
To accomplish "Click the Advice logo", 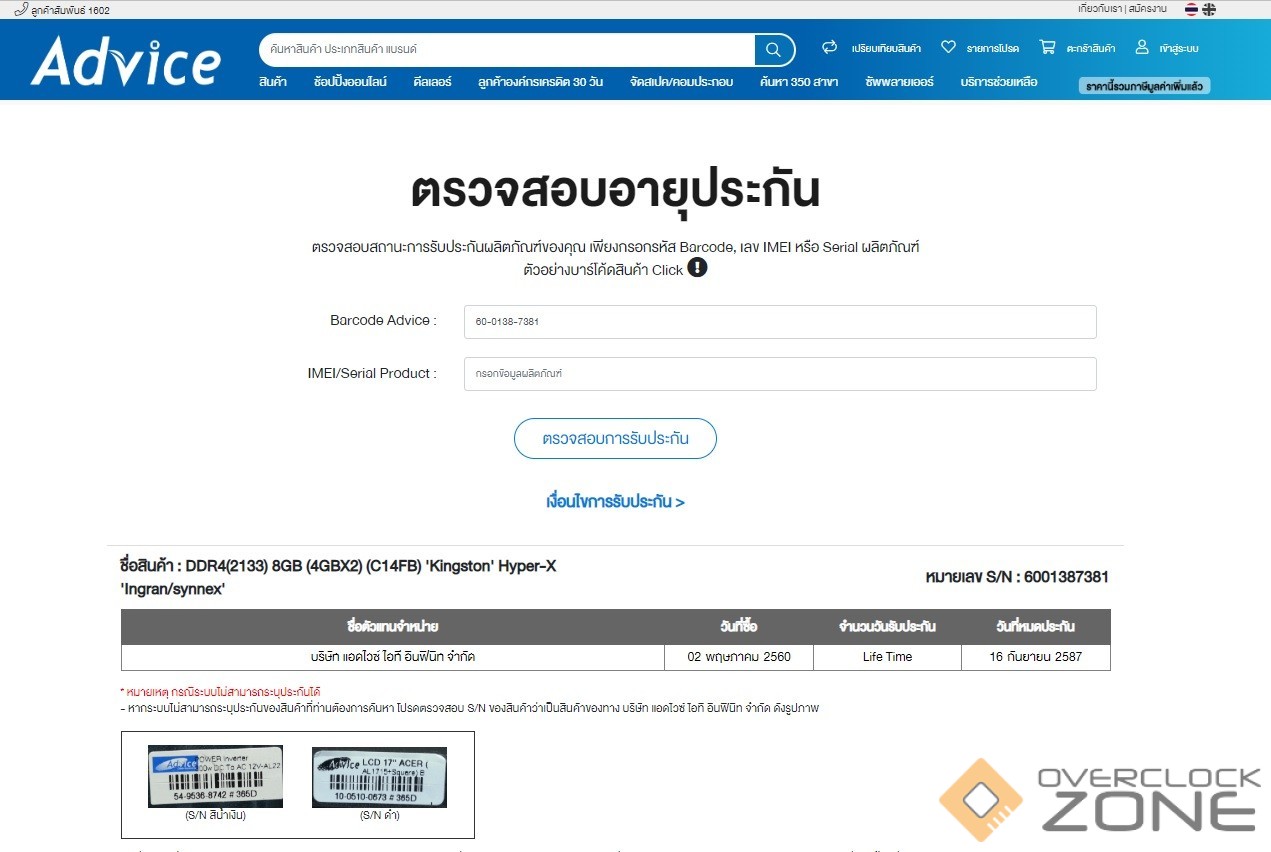I will tap(126, 62).
